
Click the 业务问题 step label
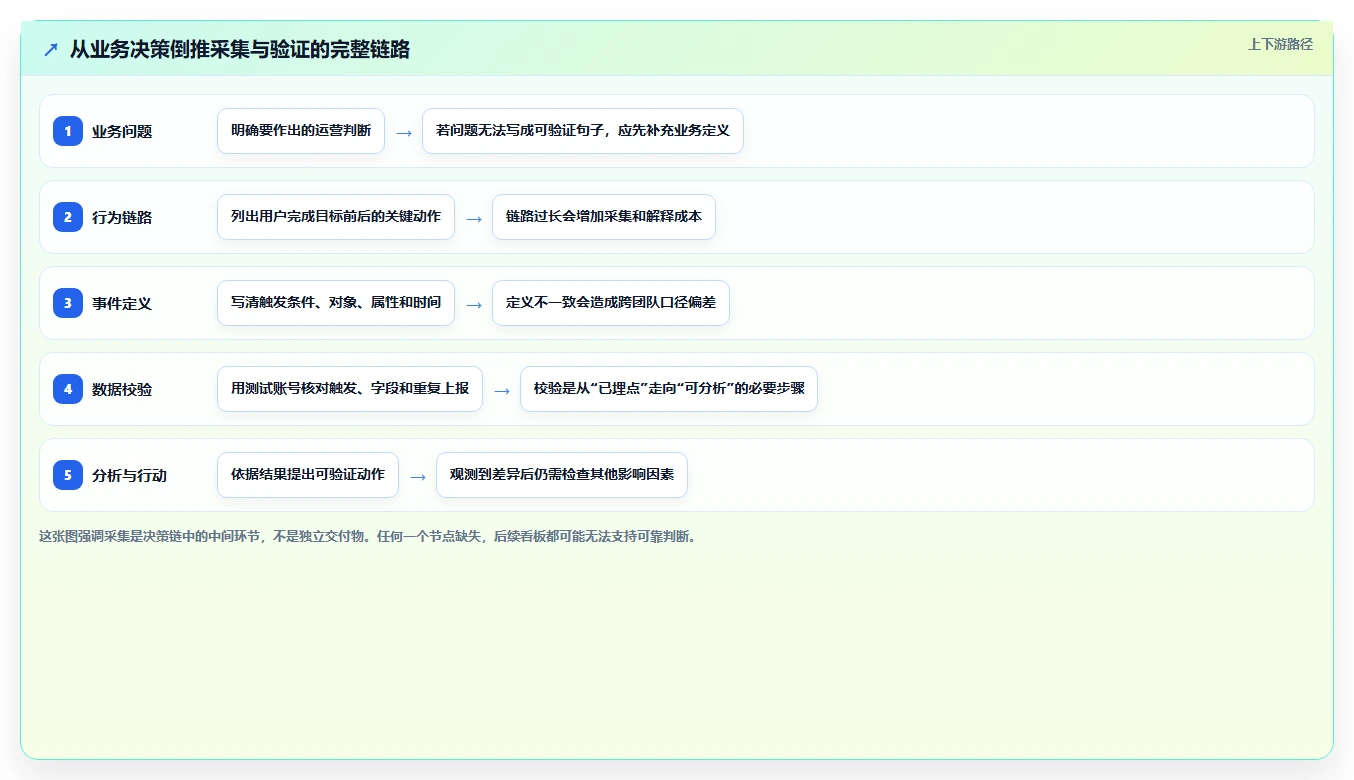click(122, 131)
